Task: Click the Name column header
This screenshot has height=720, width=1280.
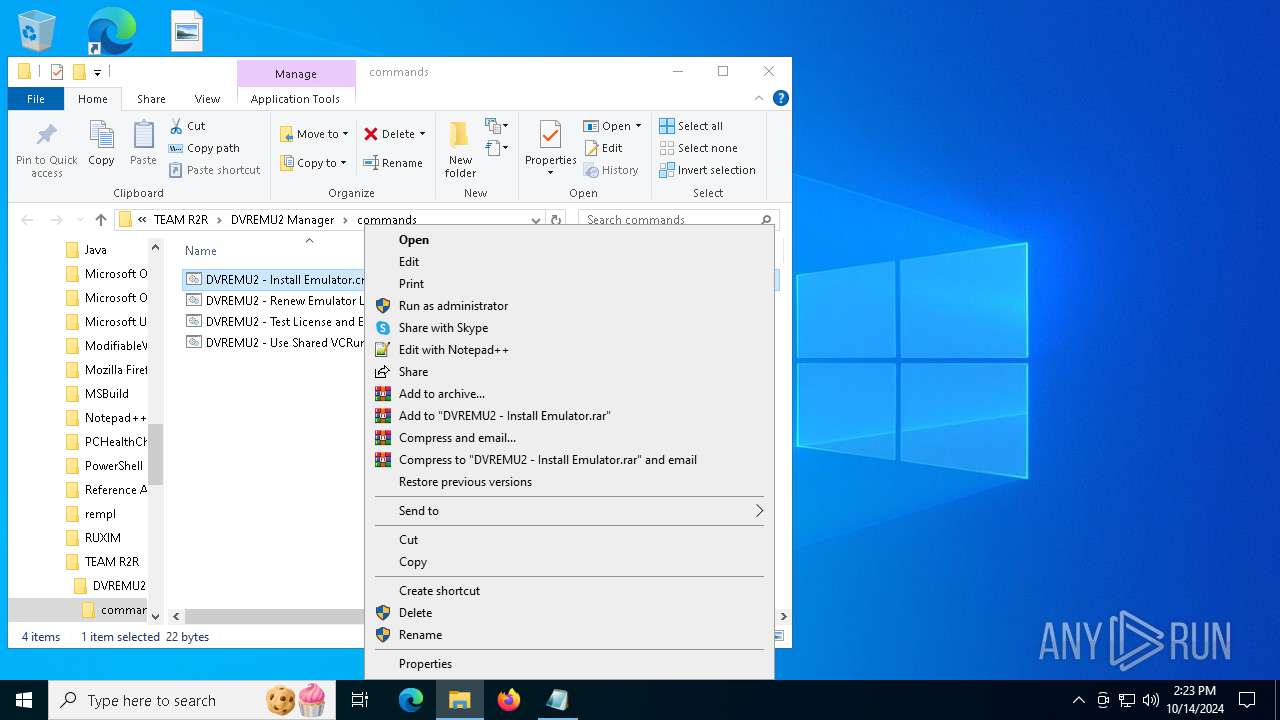Action: click(201, 251)
